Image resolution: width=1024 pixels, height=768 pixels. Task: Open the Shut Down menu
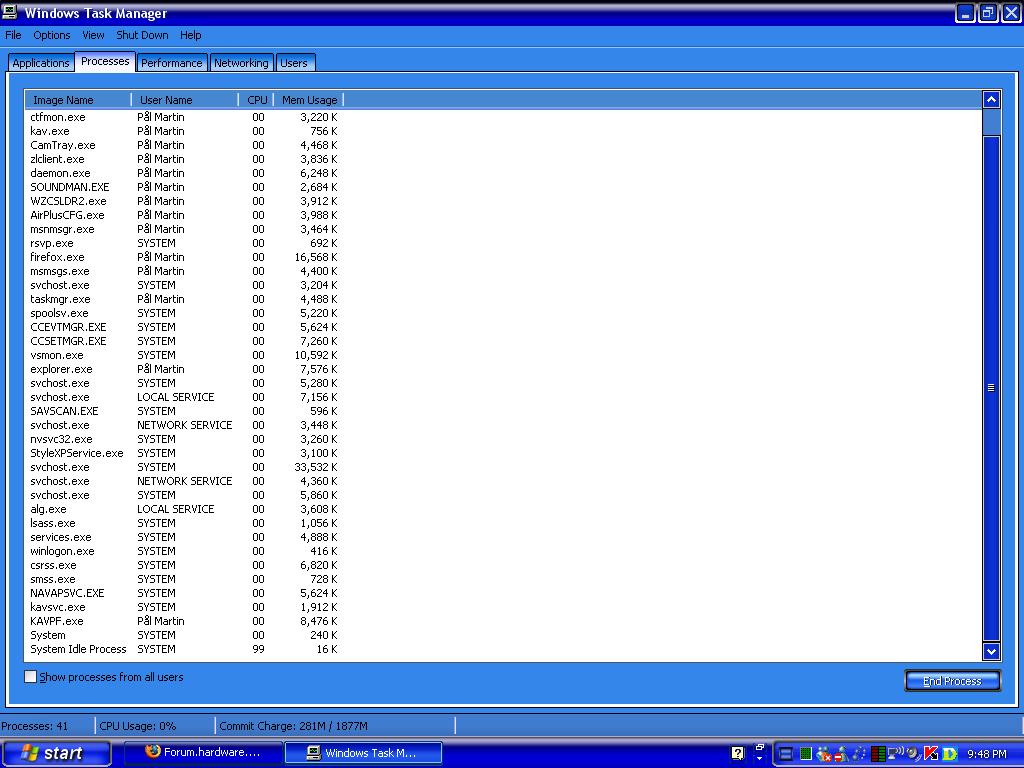[x=142, y=35]
